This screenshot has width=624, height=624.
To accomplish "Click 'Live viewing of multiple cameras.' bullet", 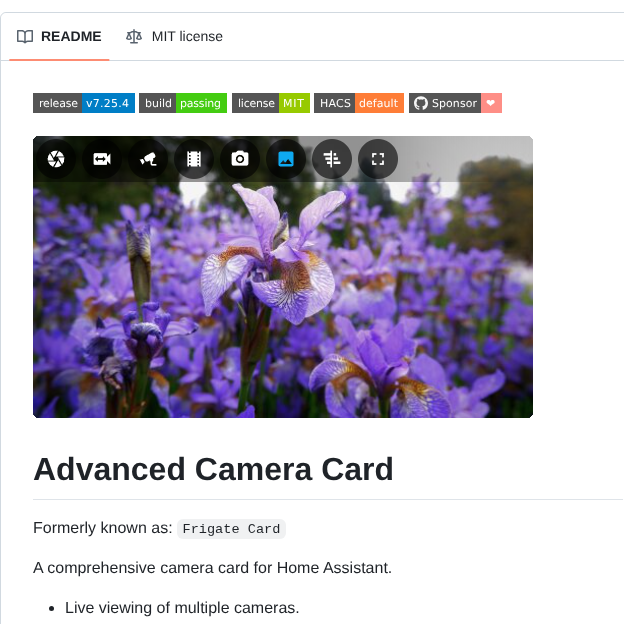I will tap(182, 608).
